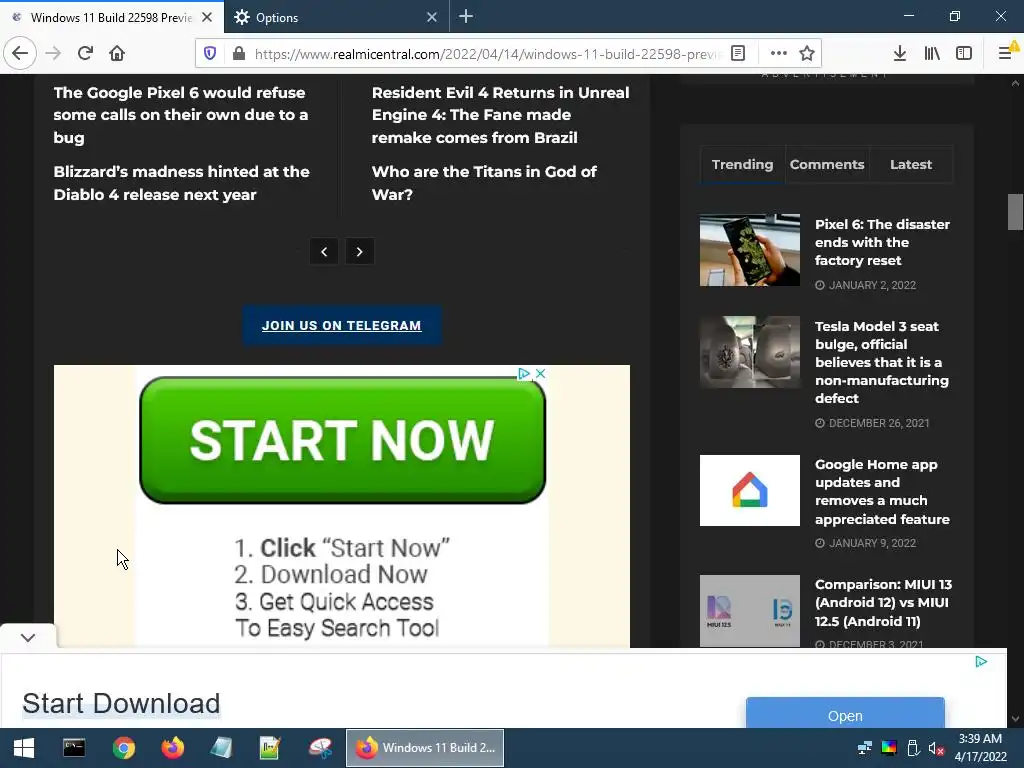Viewport: 1024px width, 768px height.
Task: Click DECEMBER 26, 2021 date text
Action: coord(879,423)
